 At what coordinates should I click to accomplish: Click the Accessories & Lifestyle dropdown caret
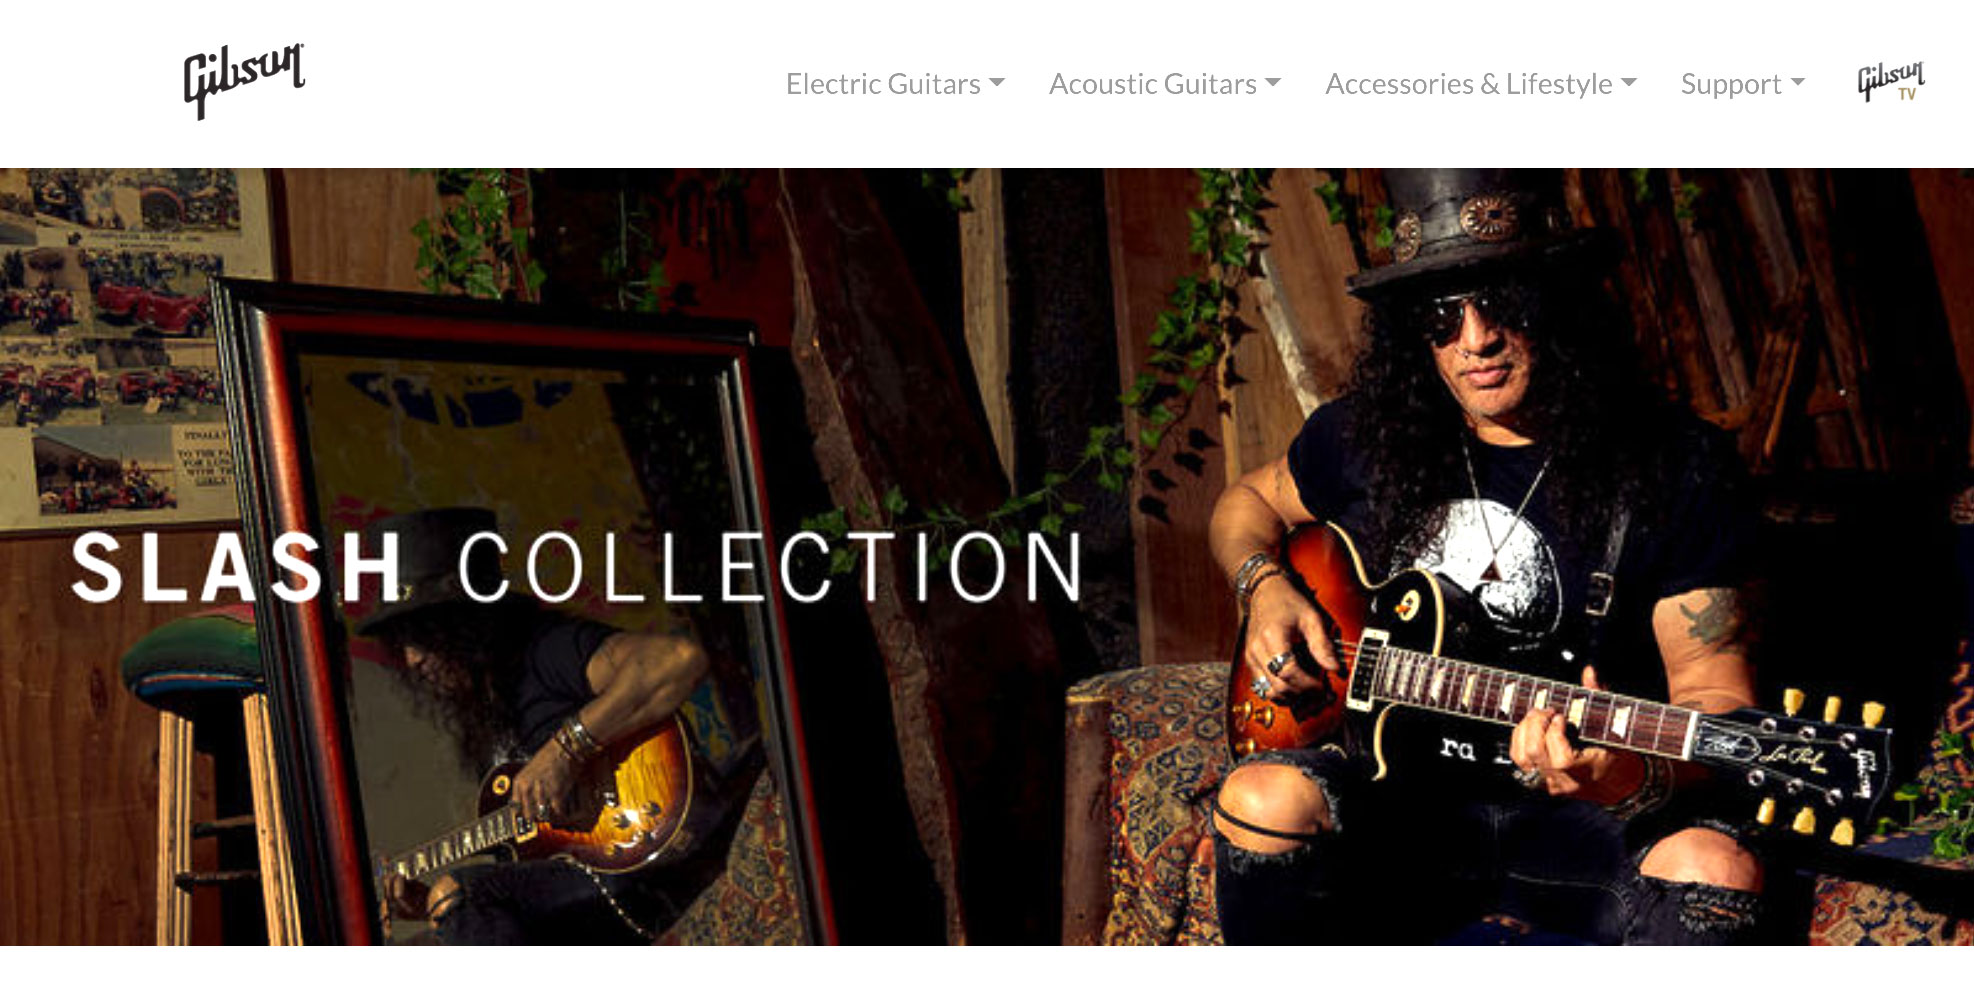1629,83
